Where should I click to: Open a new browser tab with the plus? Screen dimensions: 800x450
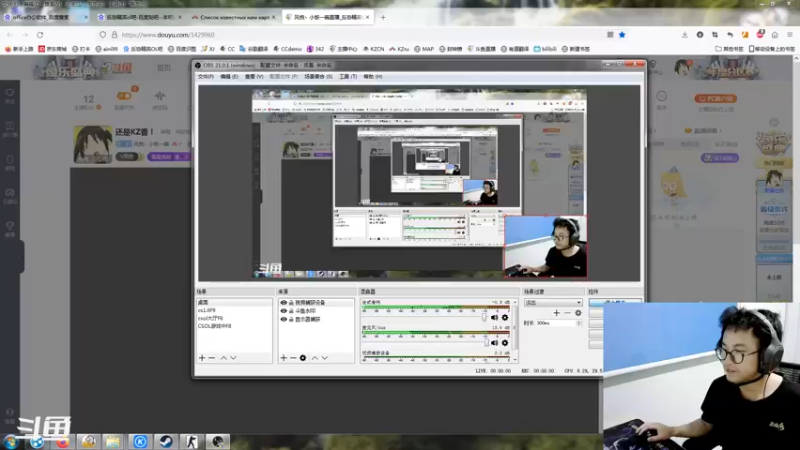383,17
